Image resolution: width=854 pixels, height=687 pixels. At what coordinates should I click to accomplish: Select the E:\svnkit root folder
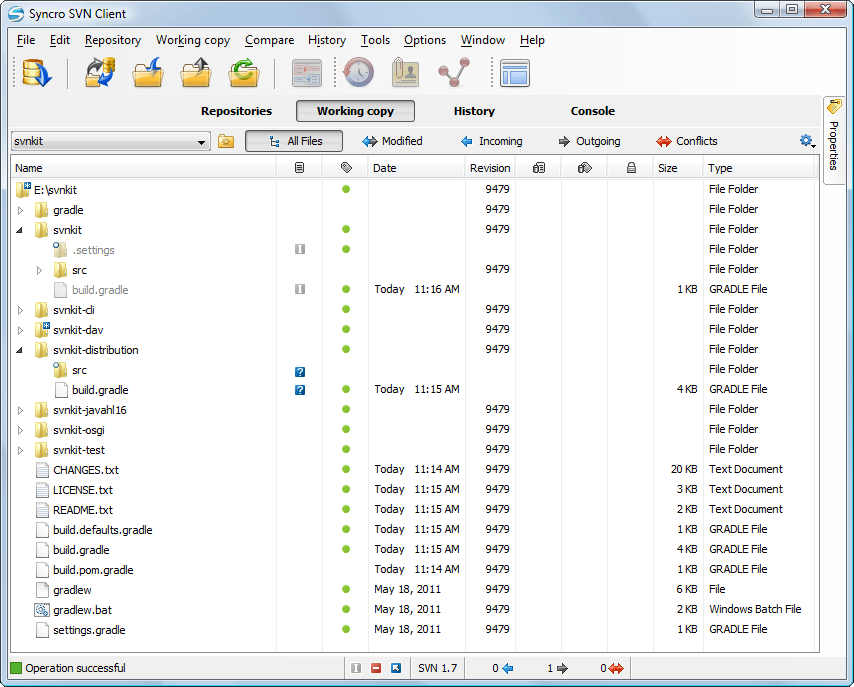pos(55,190)
